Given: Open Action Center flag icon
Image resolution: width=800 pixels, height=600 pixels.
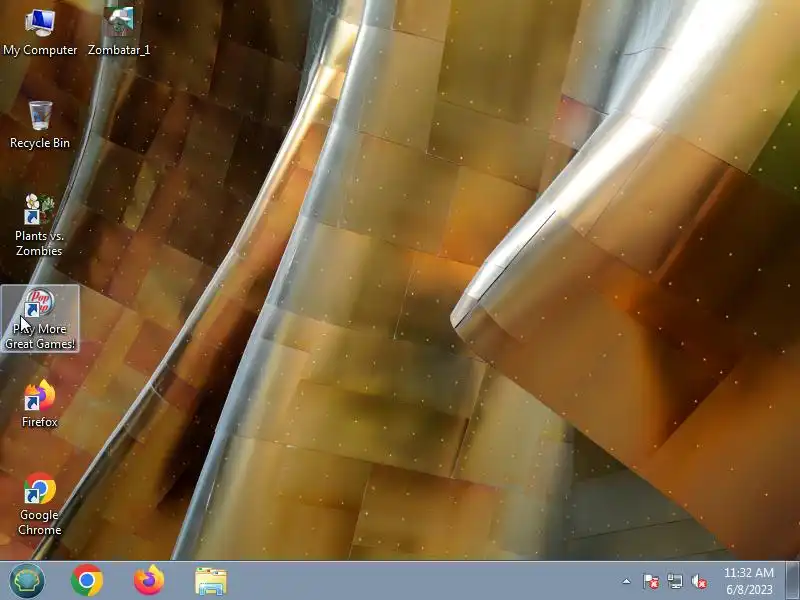Looking at the screenshot, I should pos(651,581).
